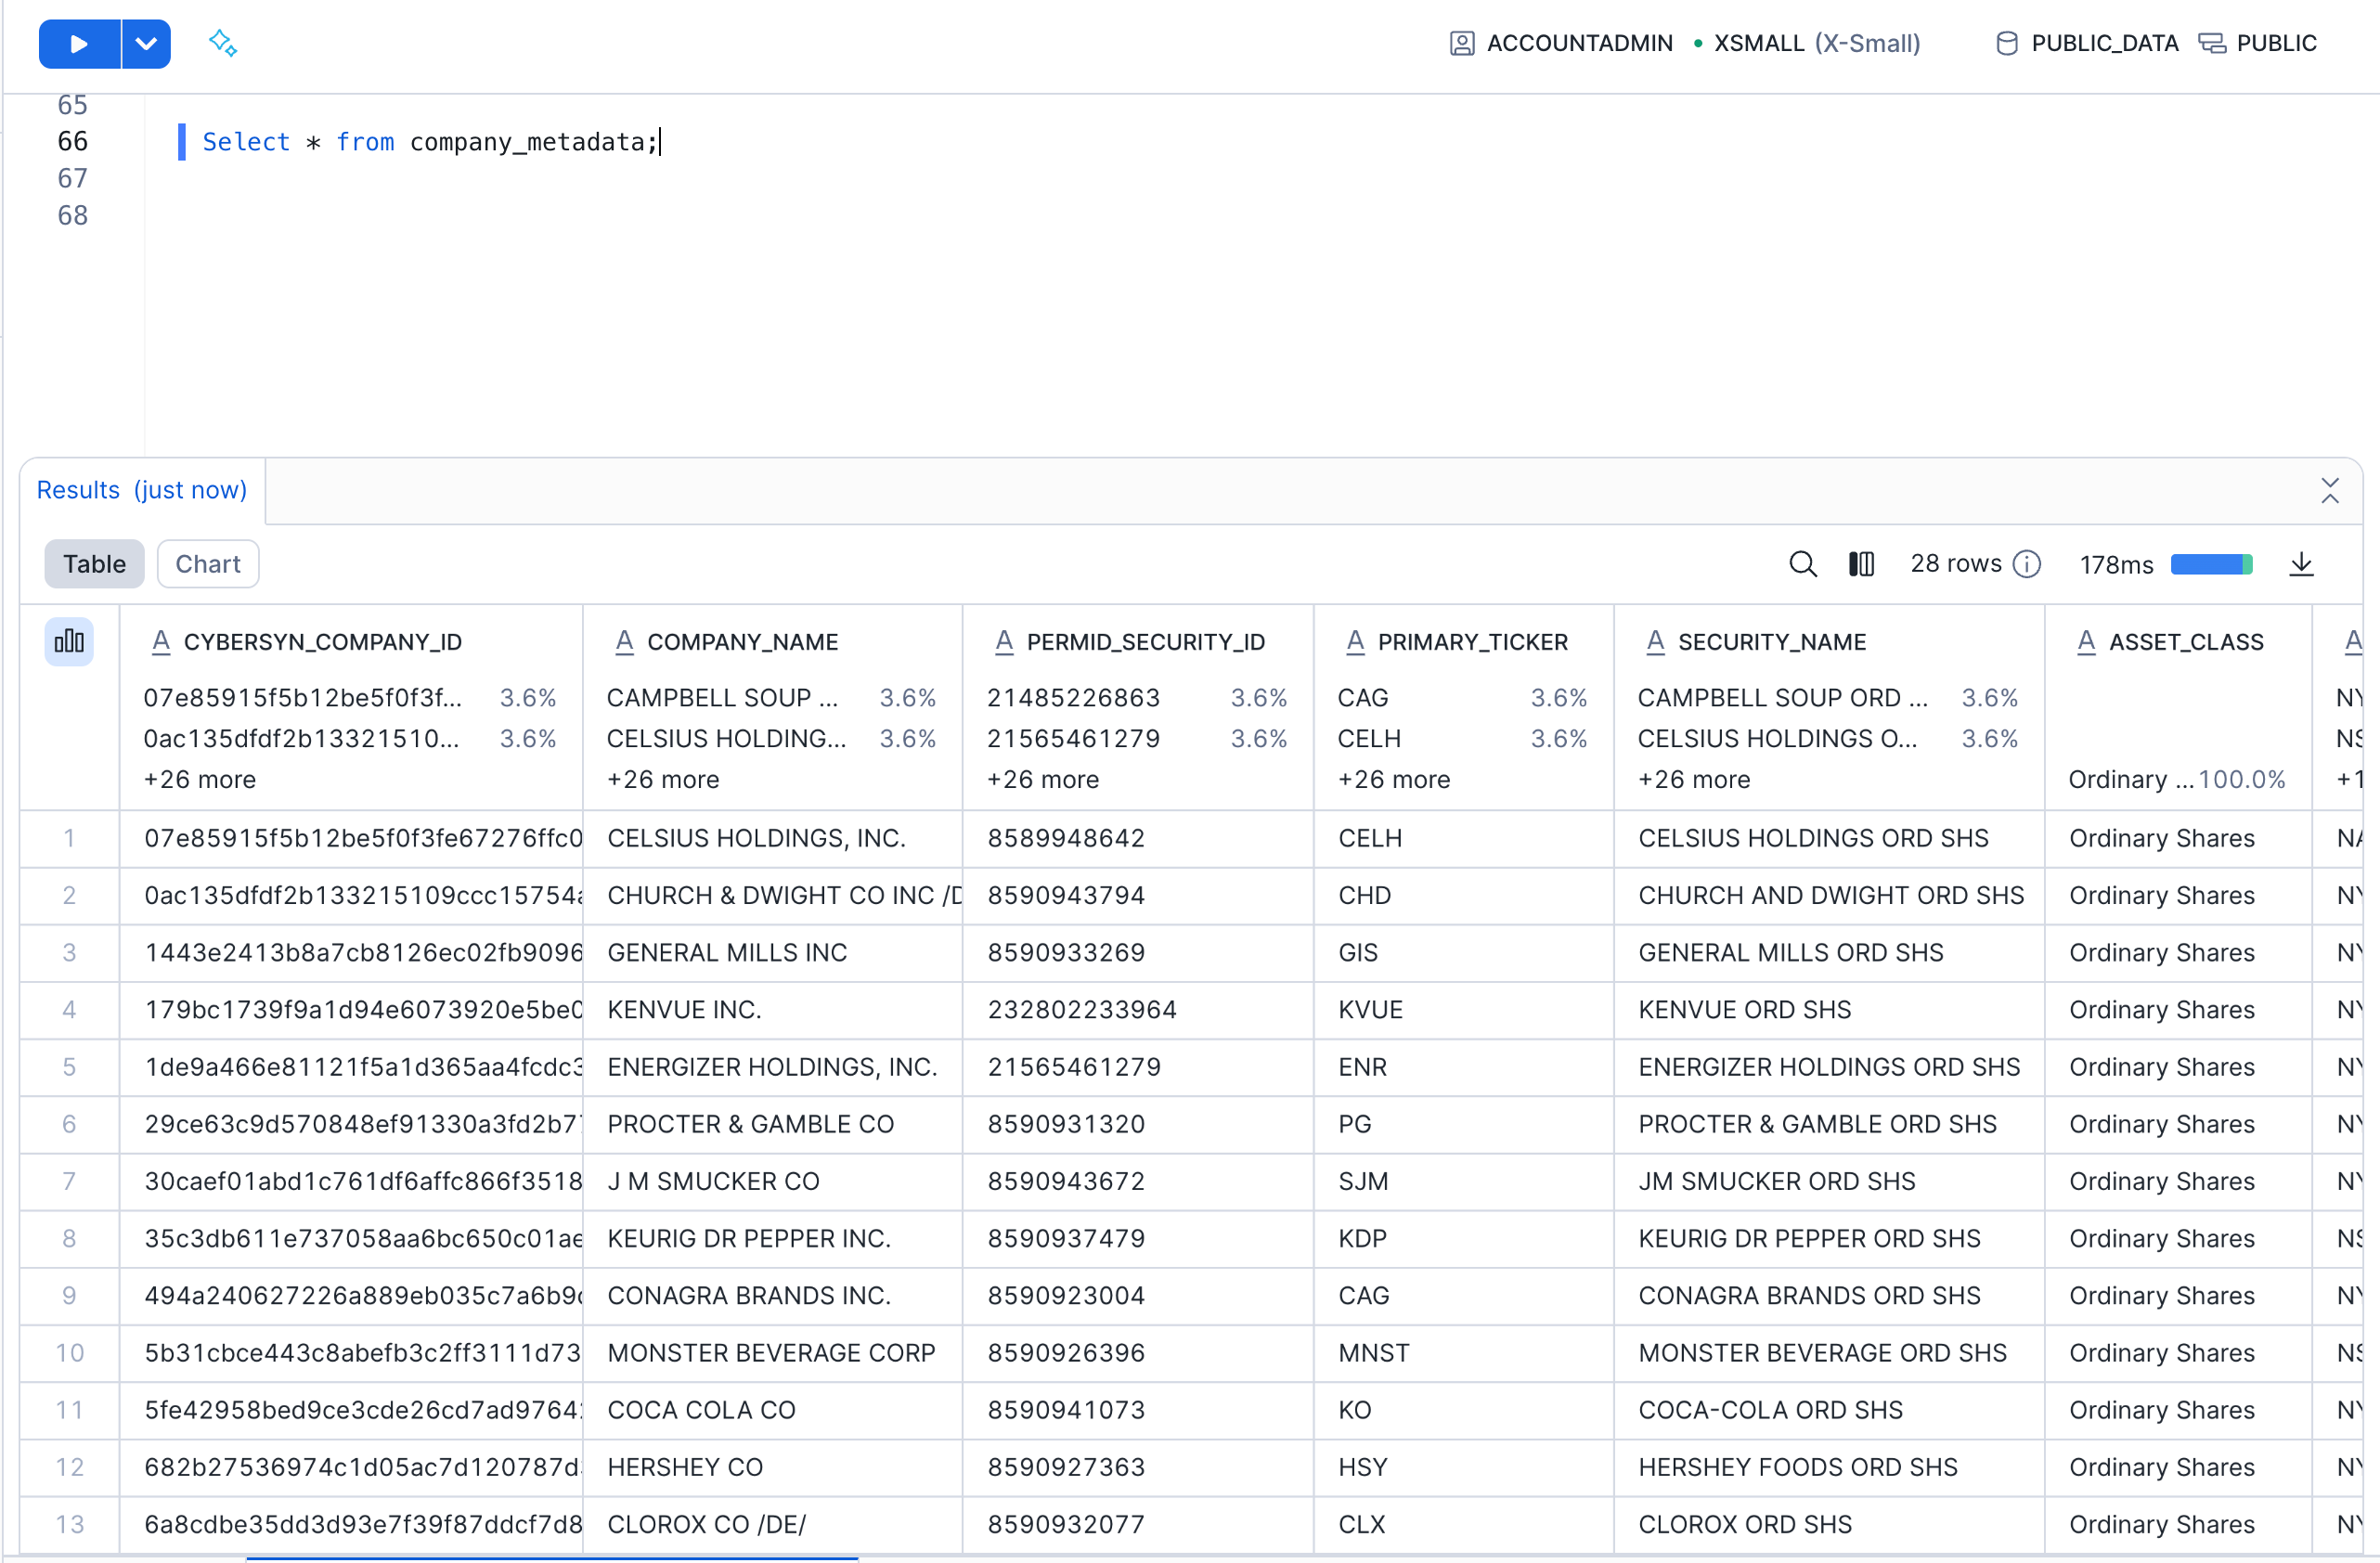The height and width of the screenshot is (1563, 2380).
Task: Open the column display panel icon
Action: pyautogui.click(x=1861, y=563)
